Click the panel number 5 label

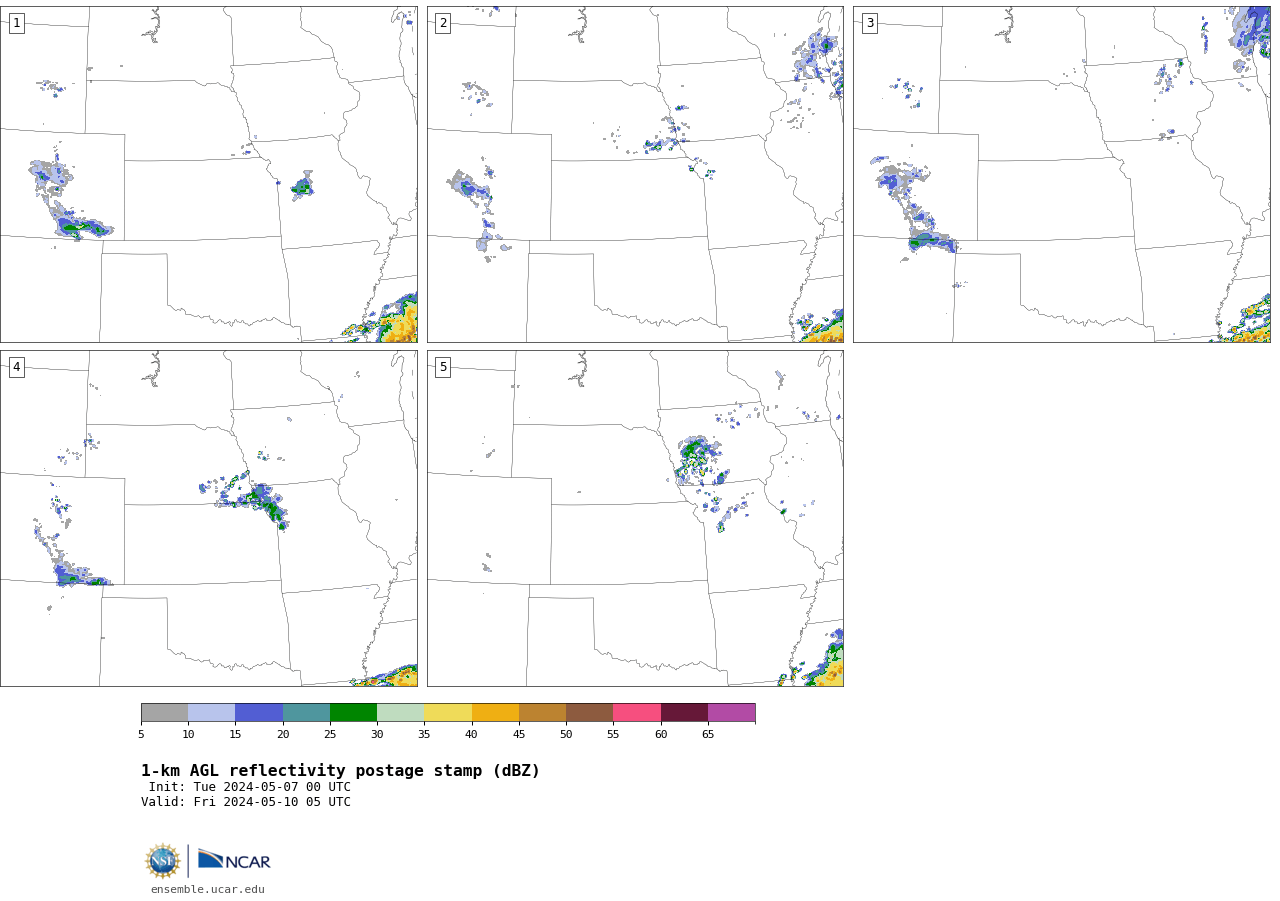(443, 367)
